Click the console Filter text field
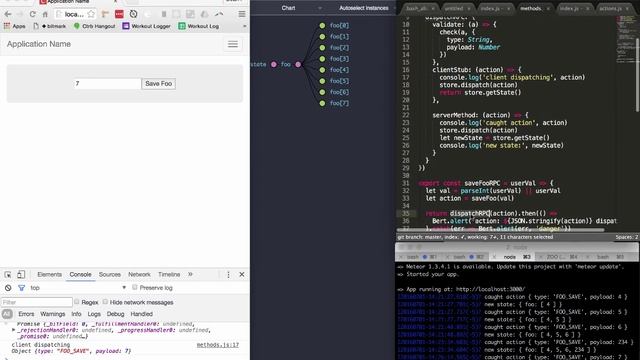This screenshot has width=640, height=360. pos(37,302)
